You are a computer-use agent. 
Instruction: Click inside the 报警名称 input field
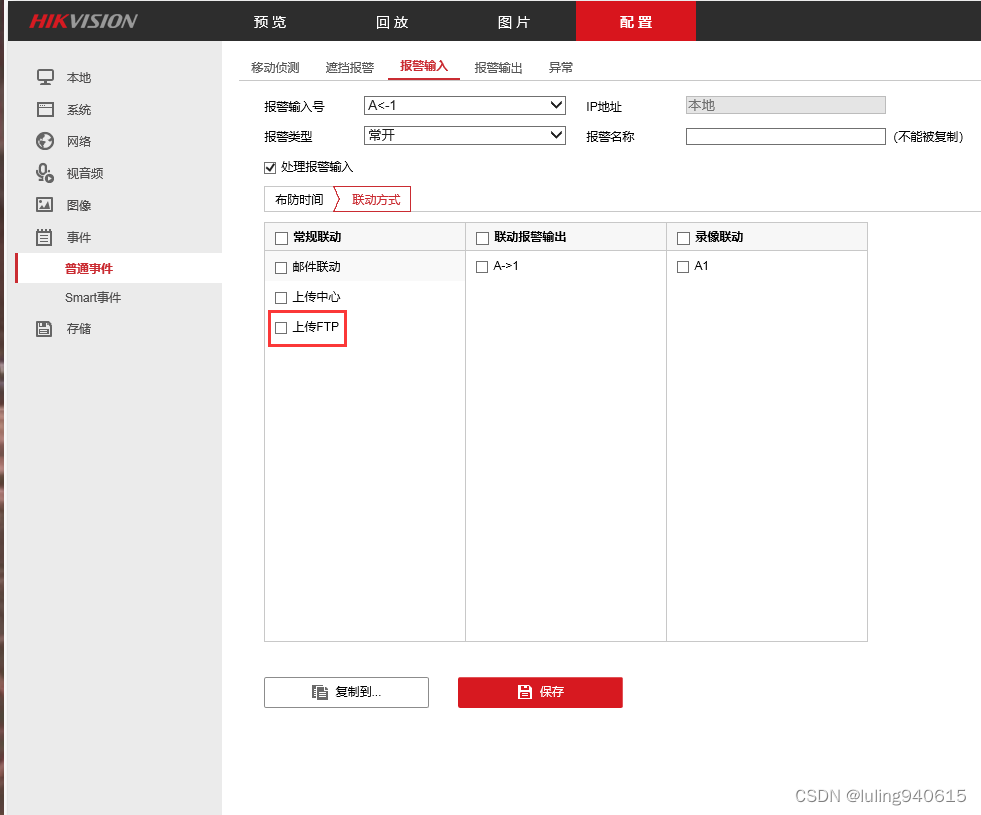(785, 136)
